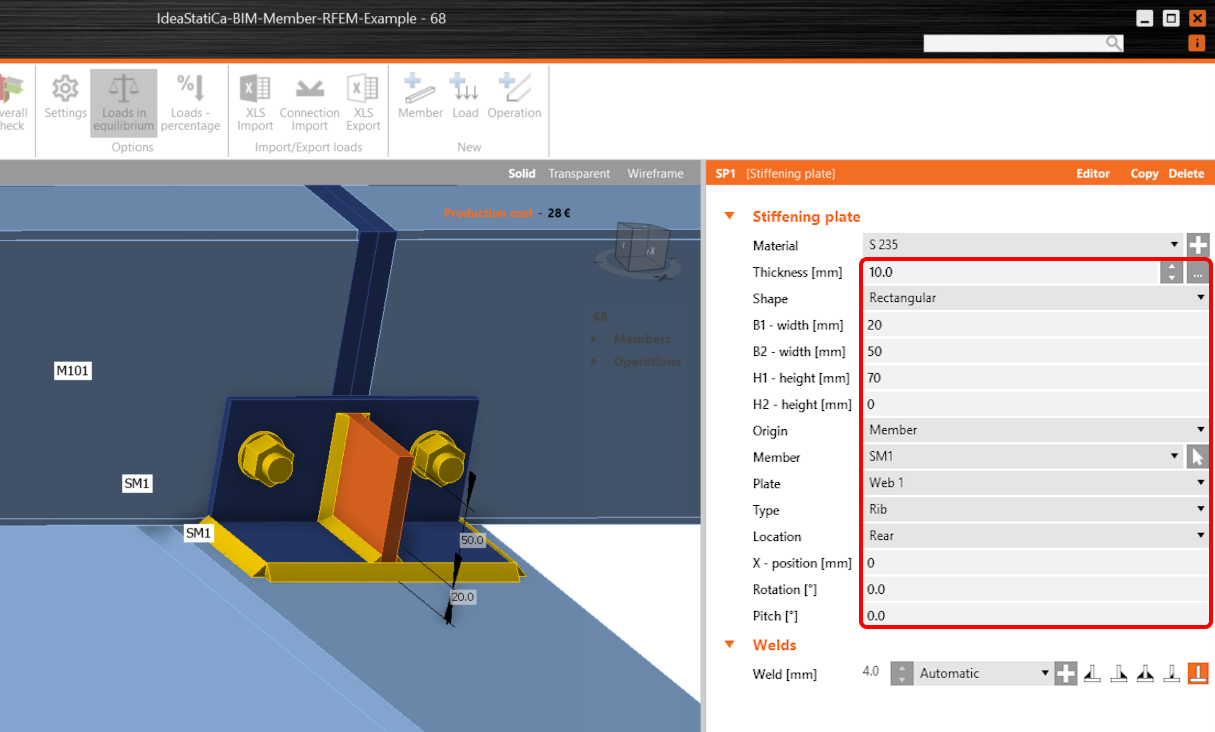Image resolution: width=1215 pixels, height=732 pixels.
Task: Pick member with cursor icon beside SM1
Action: point(1197,457)
